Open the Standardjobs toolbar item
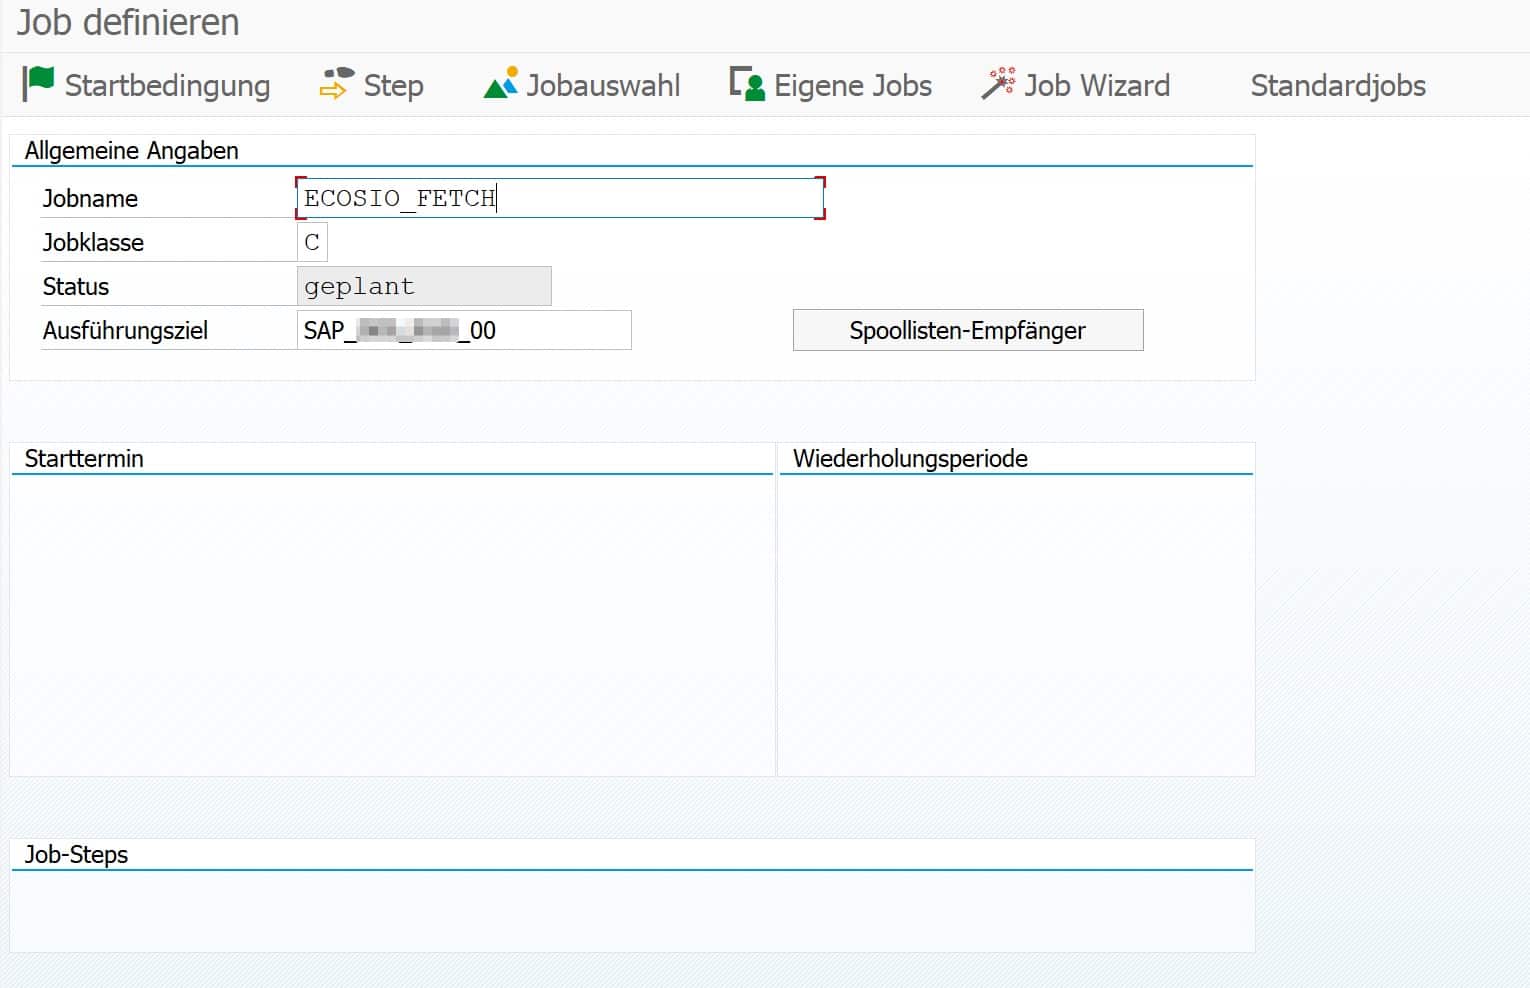1530x988 pixels. pyautogui.click(x=1337, y=85)
